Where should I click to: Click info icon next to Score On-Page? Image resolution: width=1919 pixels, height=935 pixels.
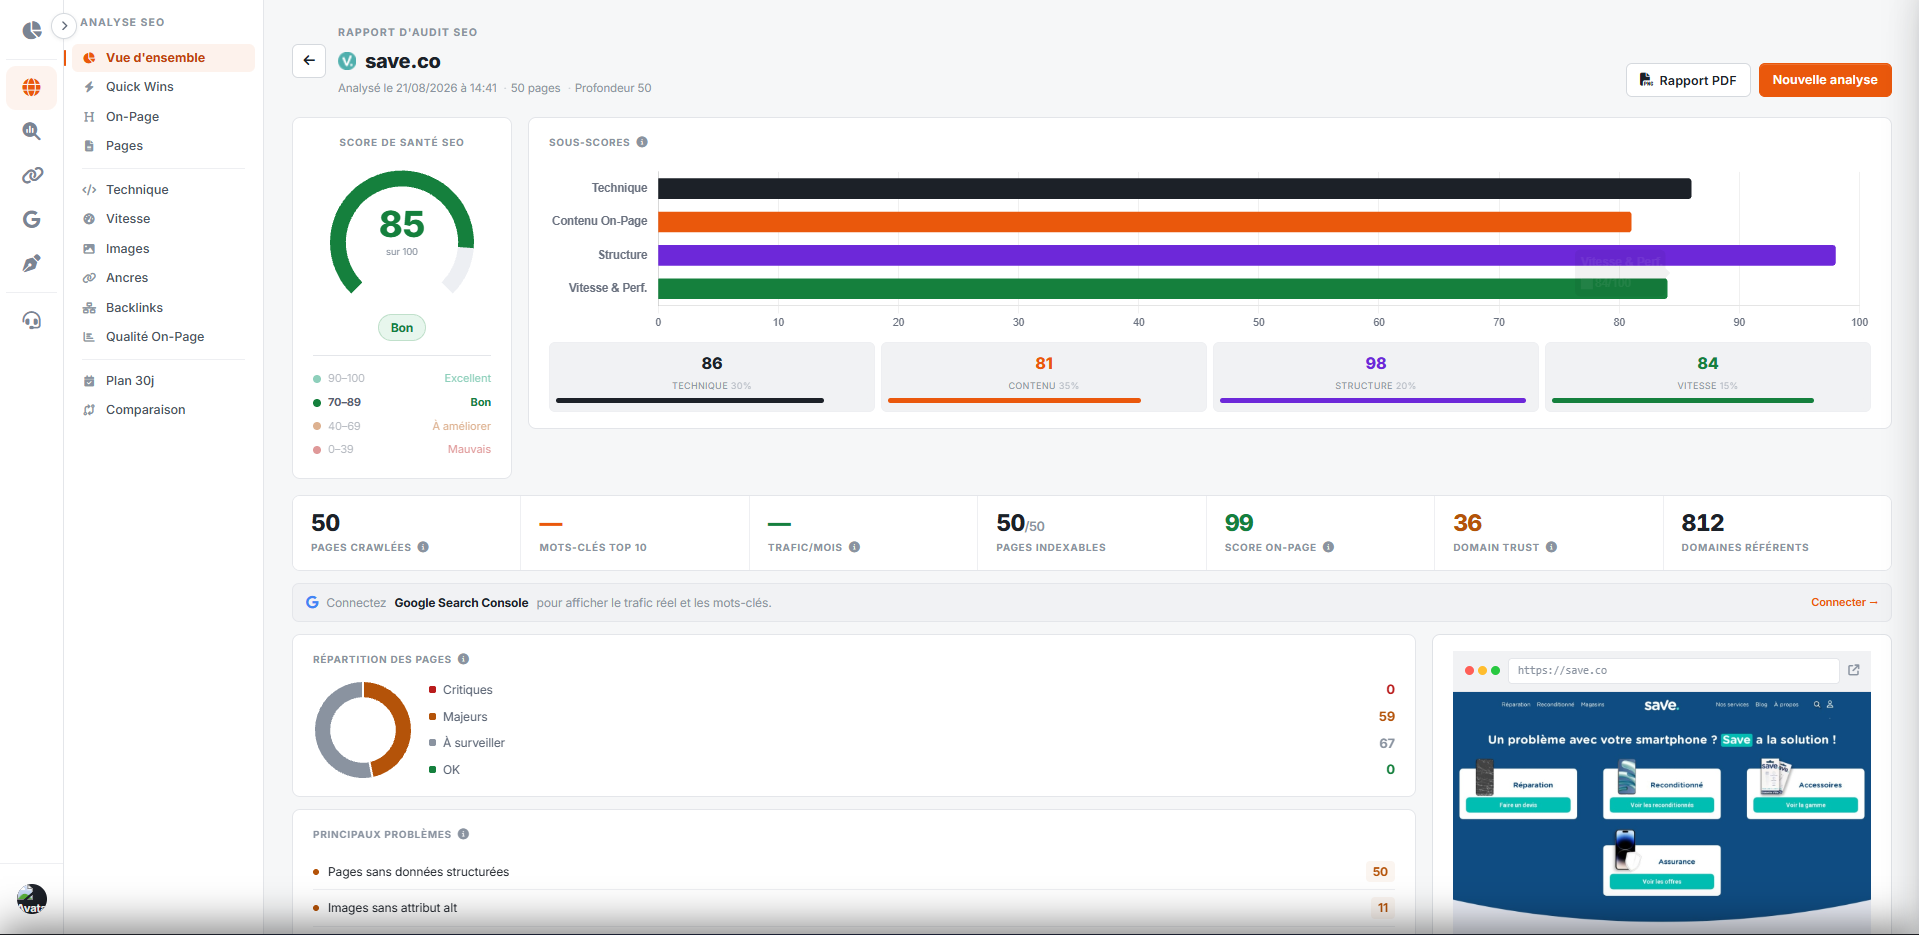(1328, 547)
